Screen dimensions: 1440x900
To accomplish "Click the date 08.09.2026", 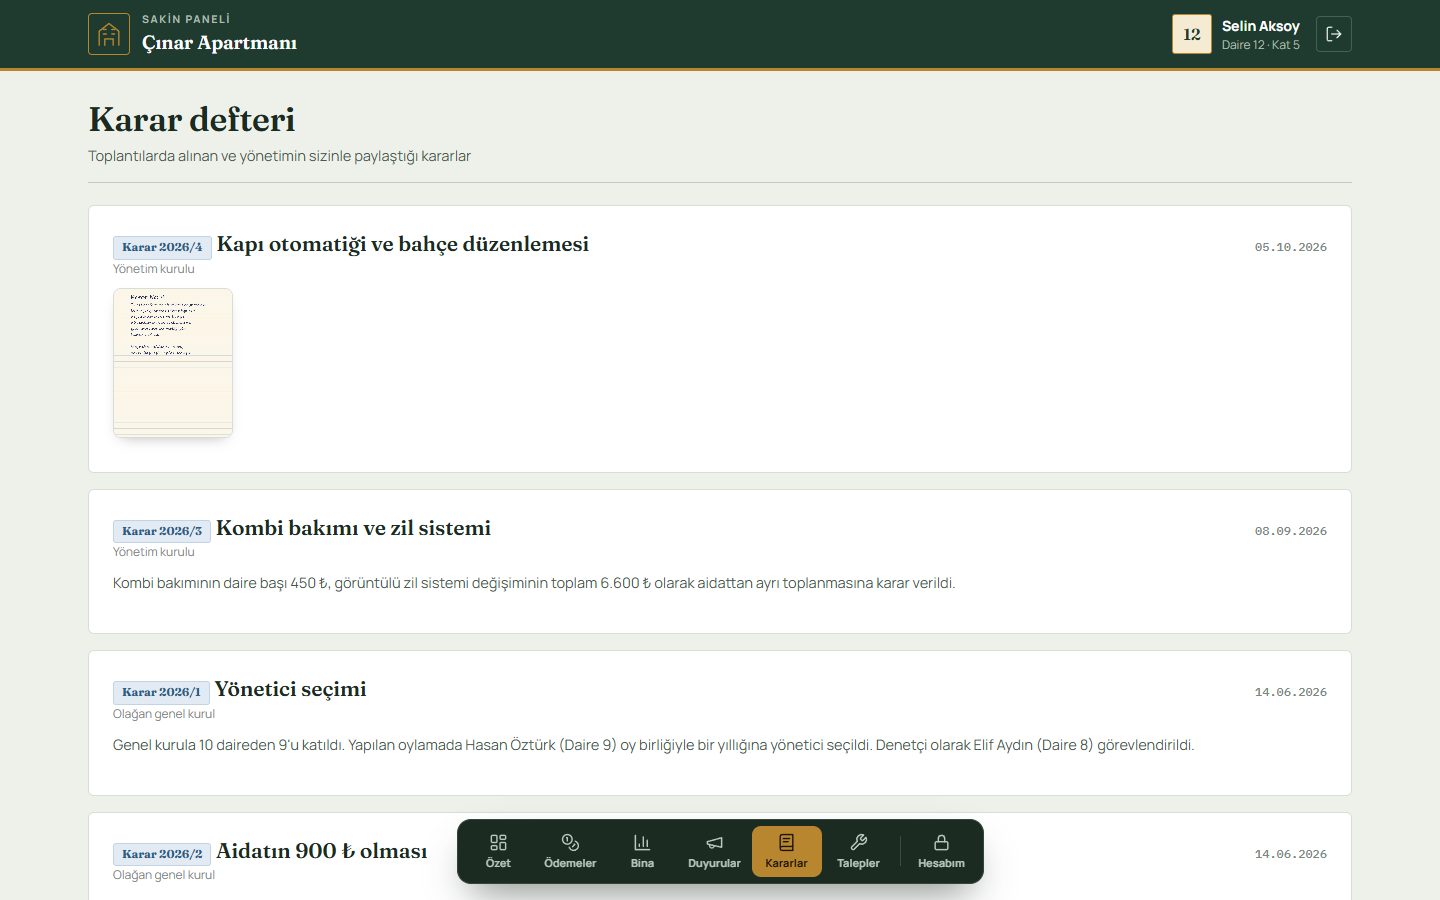I will click(x=1291, y=531).
